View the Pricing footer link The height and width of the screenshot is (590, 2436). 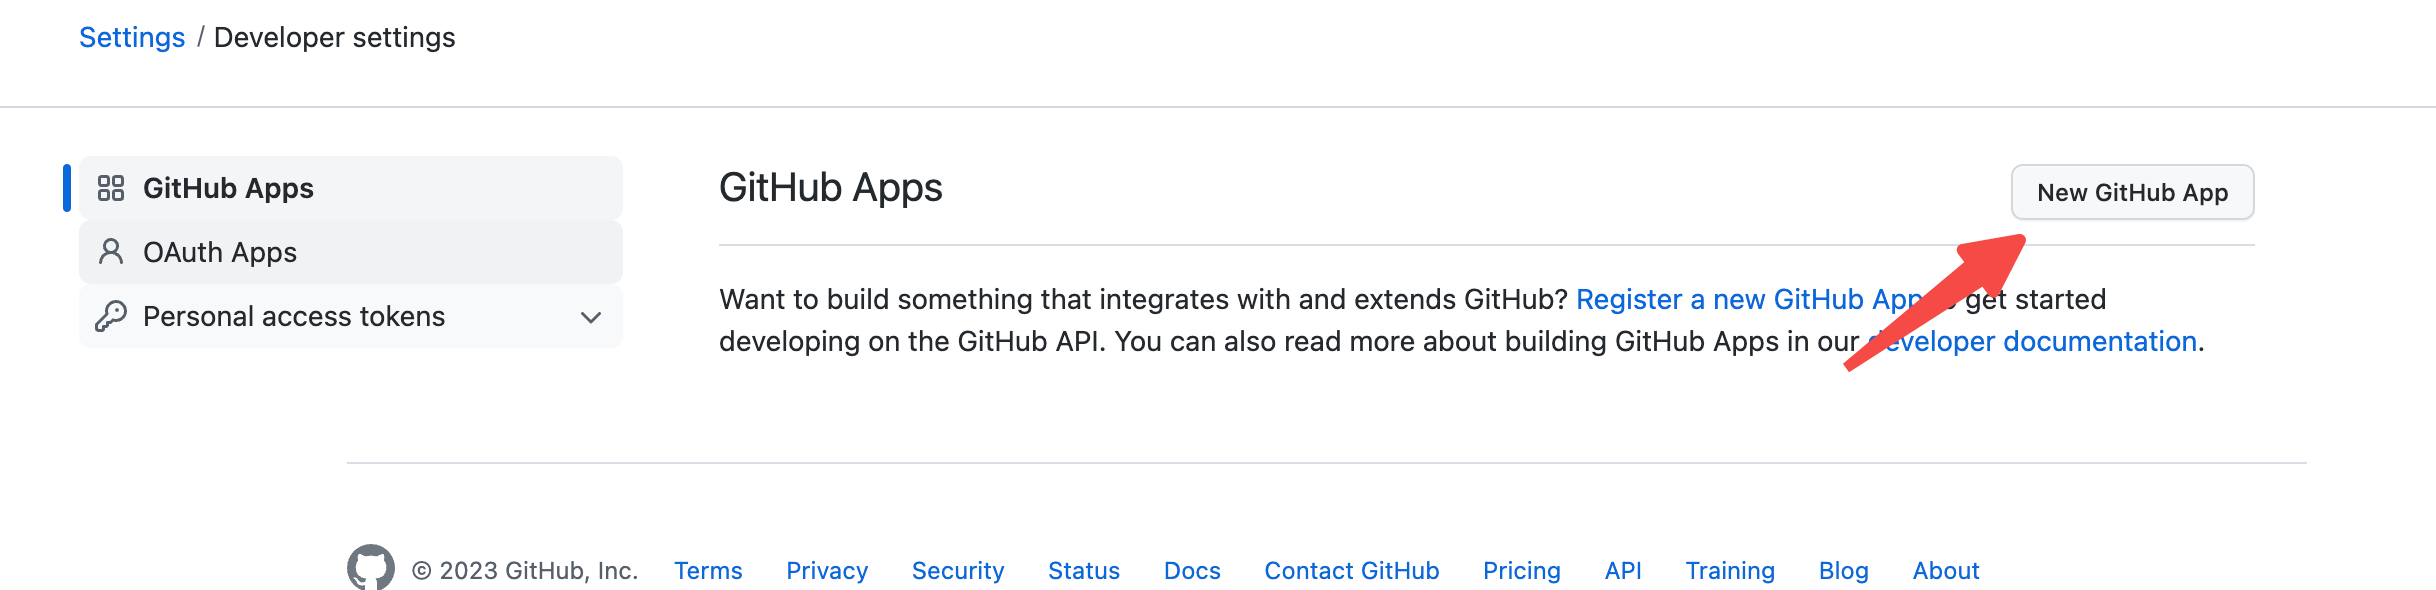(x=1522, y=570)
